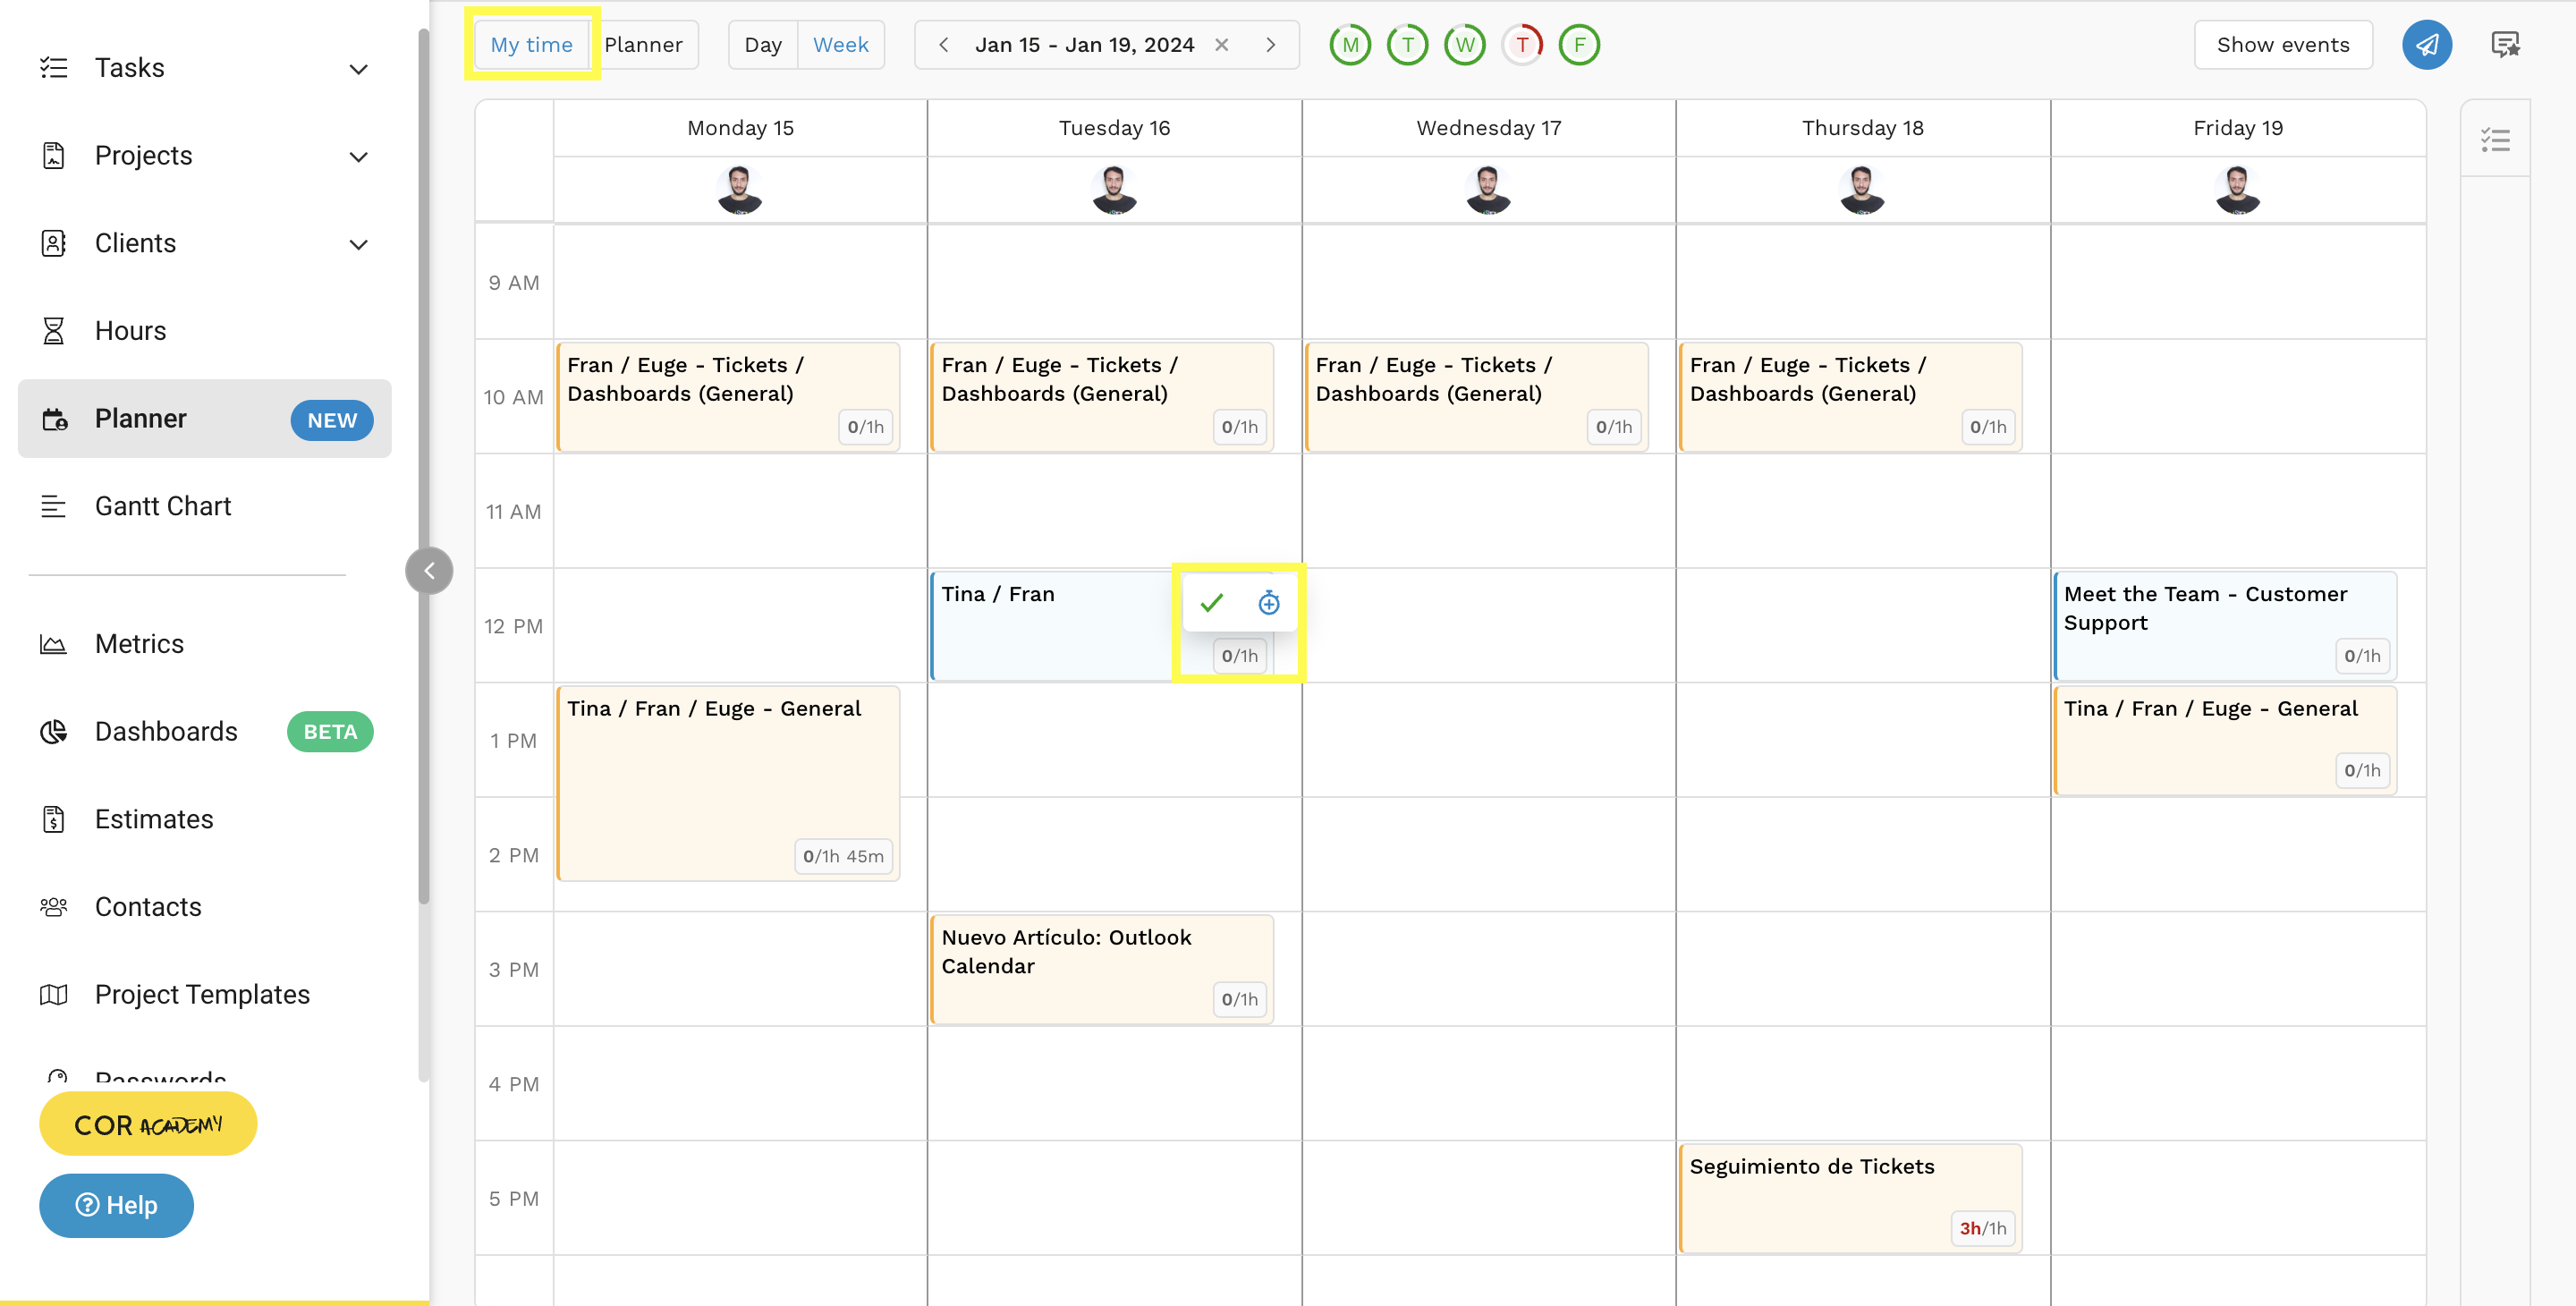Mark the Tina / Fran event complete with the checkmark
Viewport: 2576px width, 1306px height.
click(1211, 603)
